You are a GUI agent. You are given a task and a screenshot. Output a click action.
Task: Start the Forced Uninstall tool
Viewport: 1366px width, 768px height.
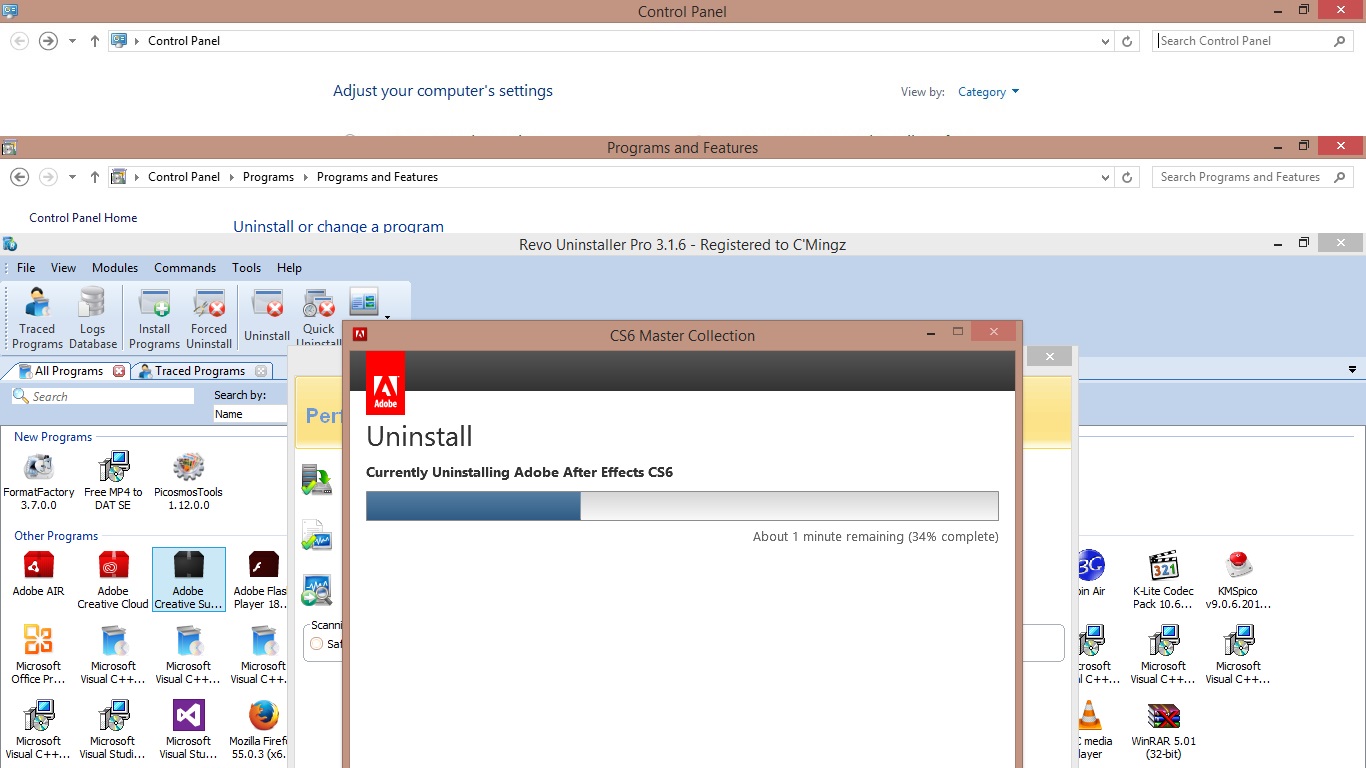(209, 316)
